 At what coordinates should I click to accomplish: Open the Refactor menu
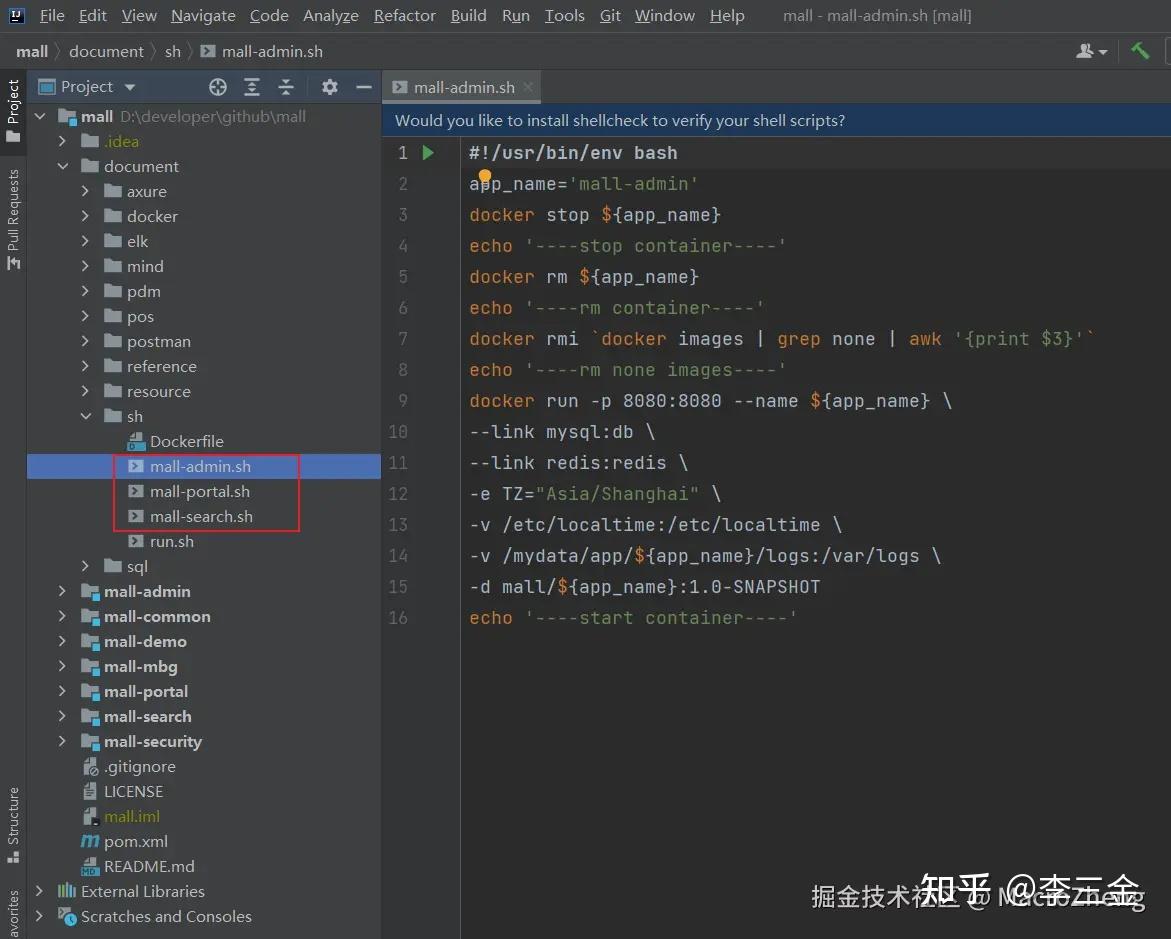404,16
